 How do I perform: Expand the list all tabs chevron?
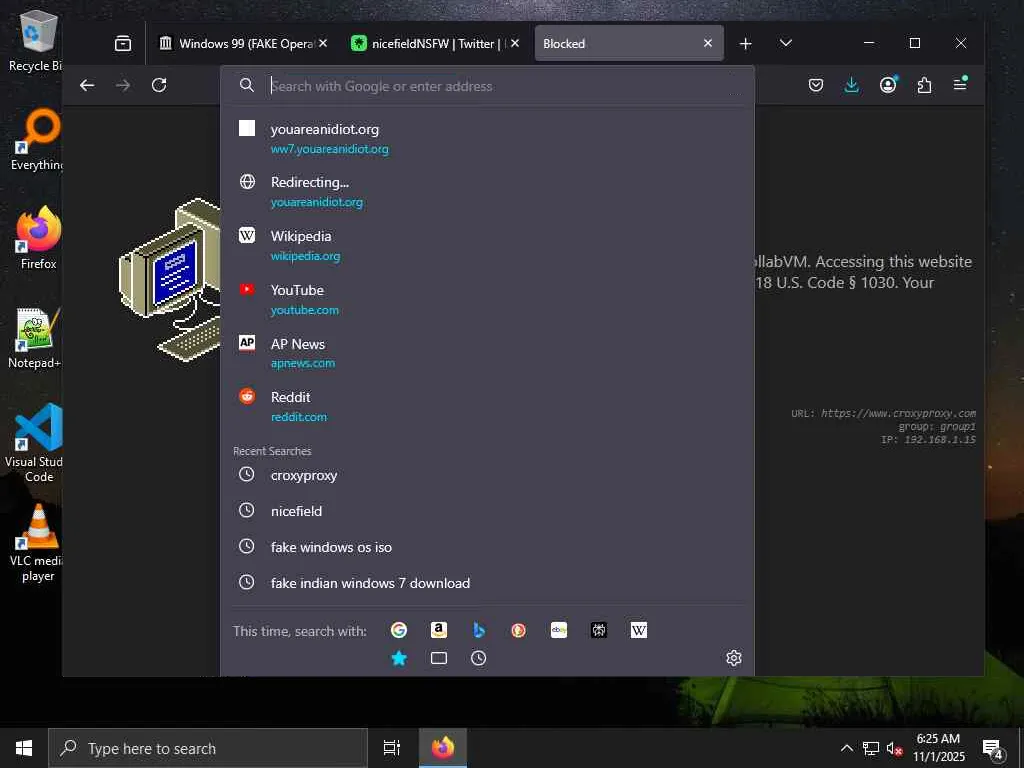(786, 43)
